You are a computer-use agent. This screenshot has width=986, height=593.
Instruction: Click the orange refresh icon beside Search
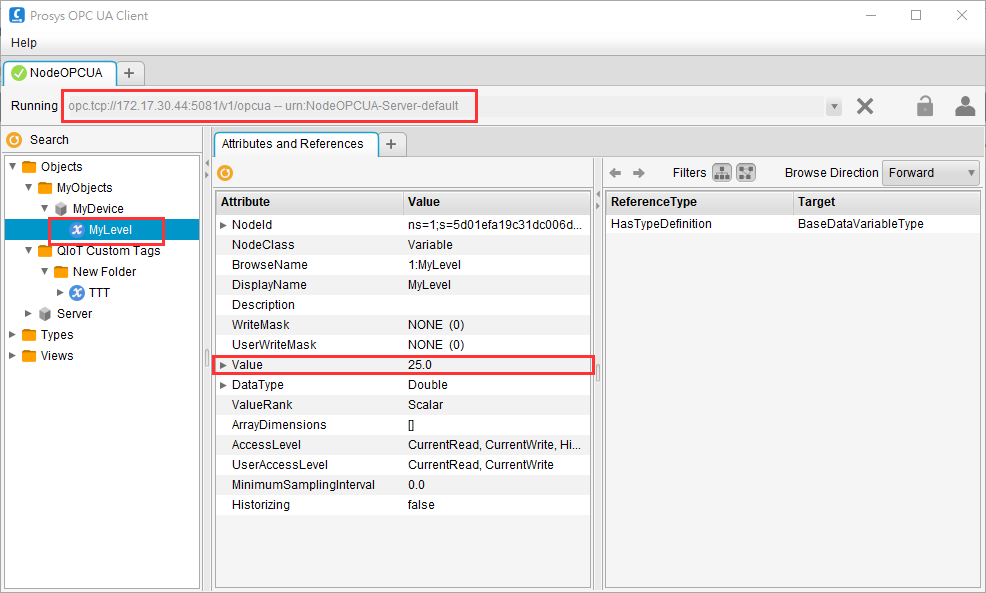click(14, 140)
